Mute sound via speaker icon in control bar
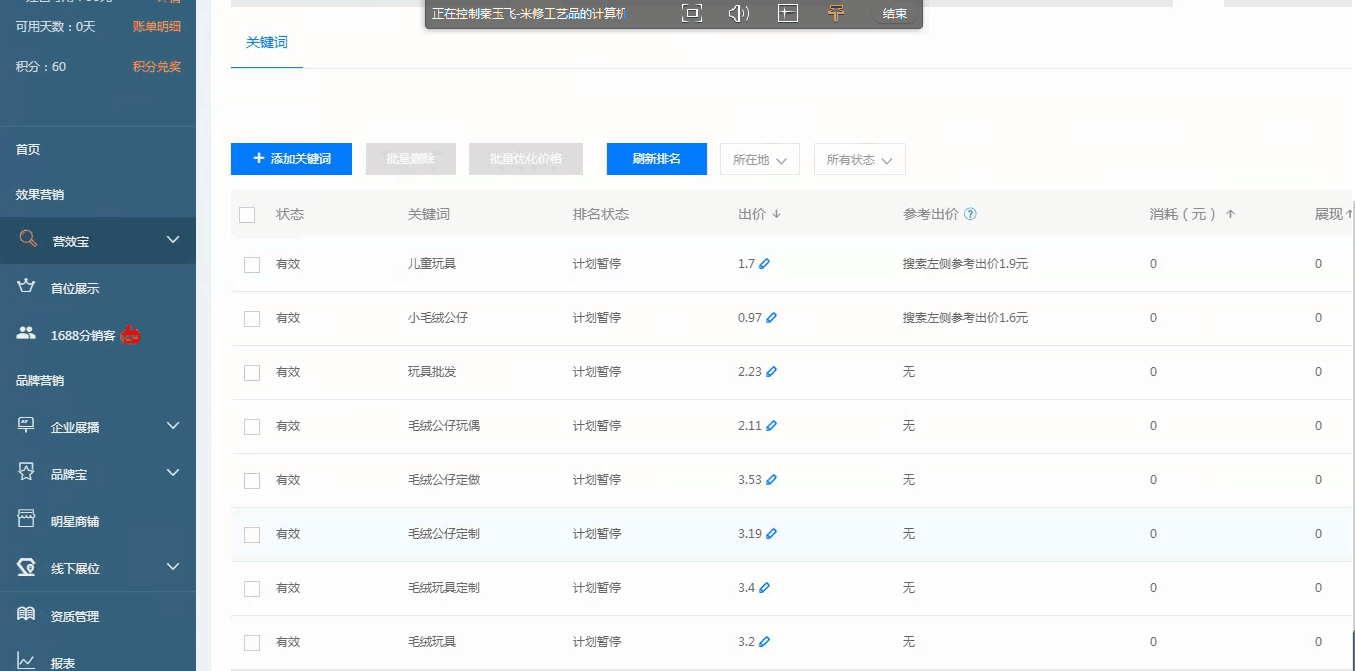Image resolution: width=1355 pixels, height=671 pixels. [738, 13]
